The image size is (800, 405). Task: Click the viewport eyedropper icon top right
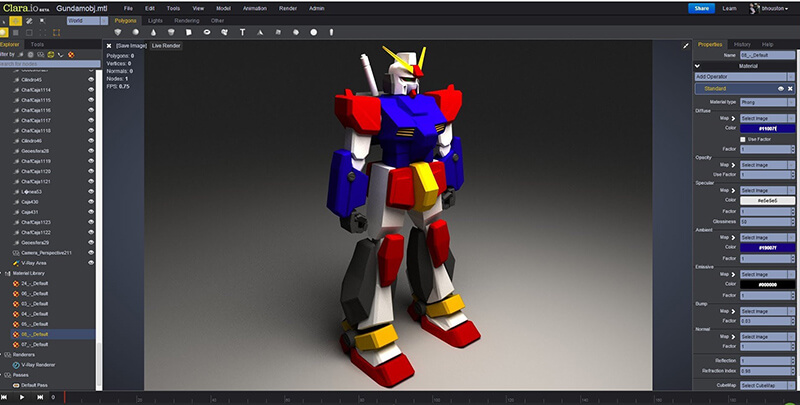686,46
